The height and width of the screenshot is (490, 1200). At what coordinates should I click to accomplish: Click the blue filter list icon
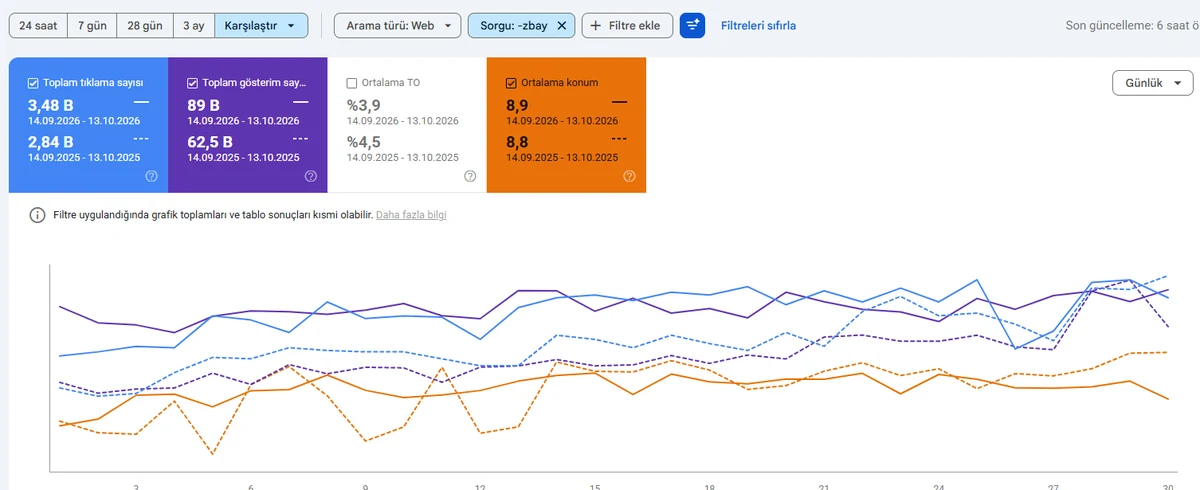692,25
